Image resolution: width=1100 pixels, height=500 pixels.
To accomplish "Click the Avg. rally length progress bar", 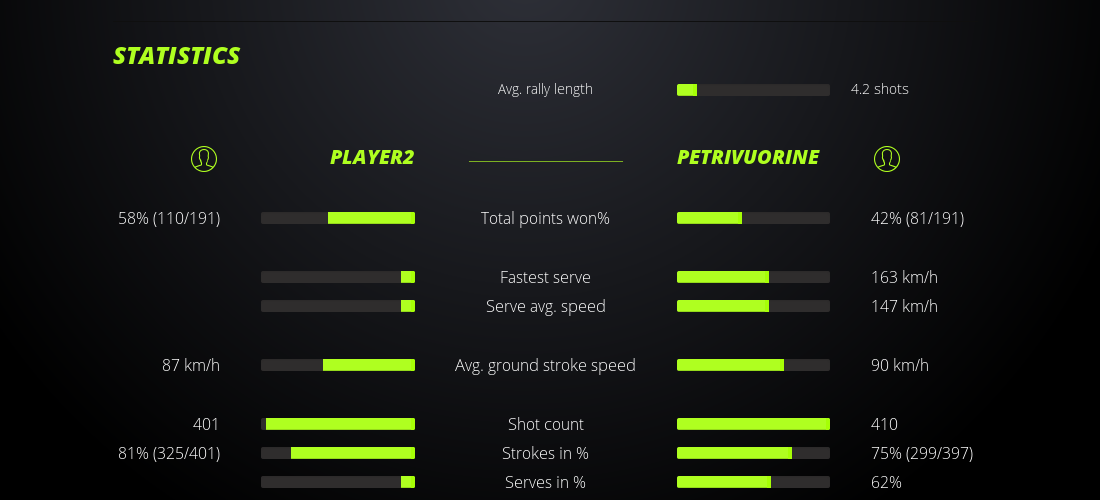I will pos(753,90).
